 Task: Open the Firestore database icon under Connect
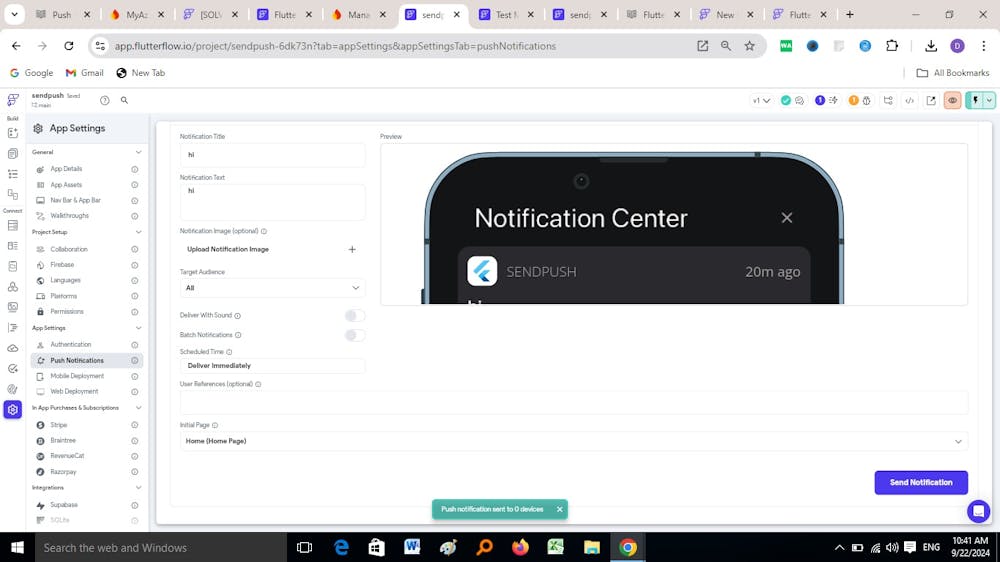coord(13,225)
